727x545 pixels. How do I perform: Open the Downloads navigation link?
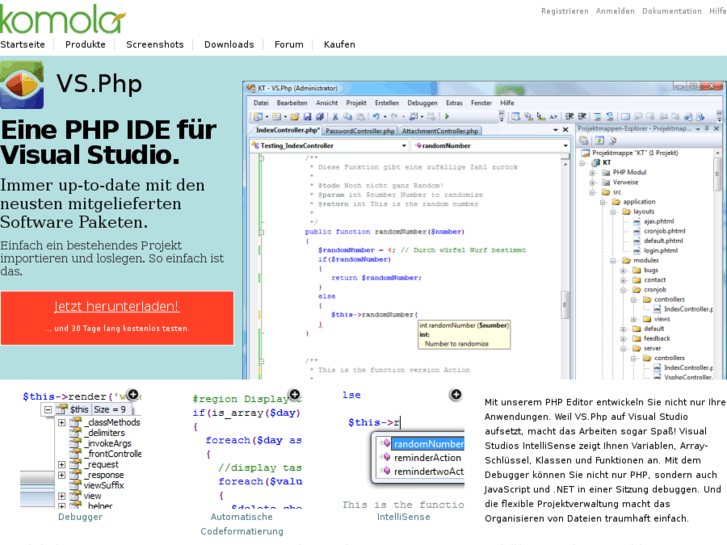tap(229, 45)
